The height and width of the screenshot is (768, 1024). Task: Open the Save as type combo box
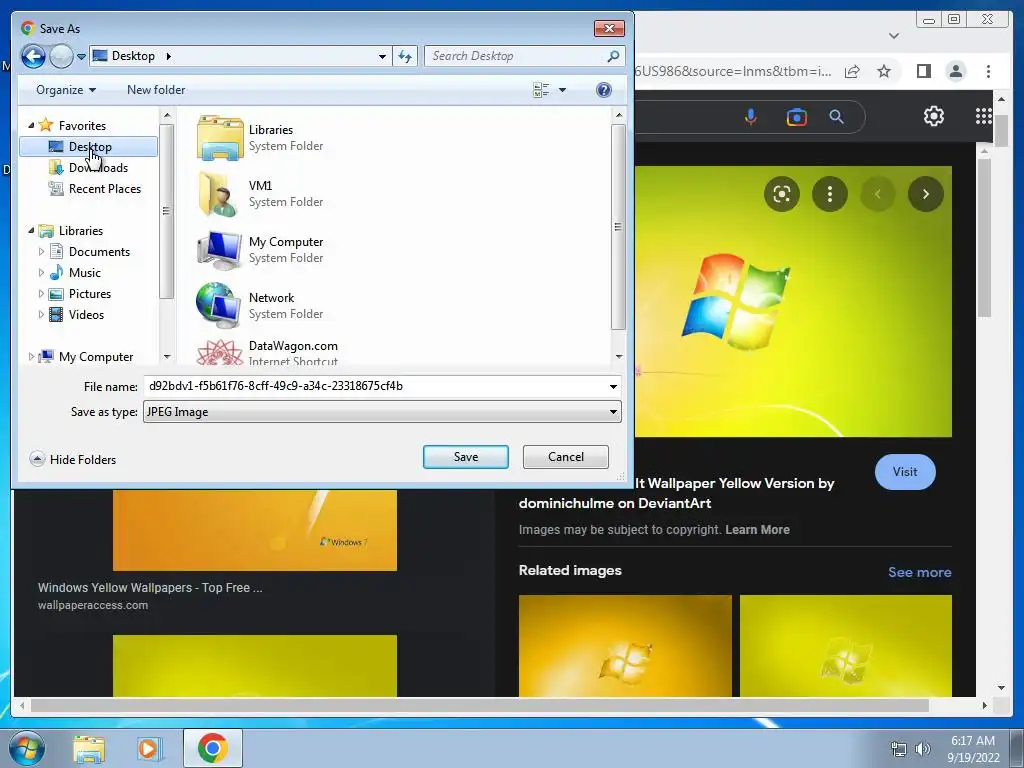point(382,412)
